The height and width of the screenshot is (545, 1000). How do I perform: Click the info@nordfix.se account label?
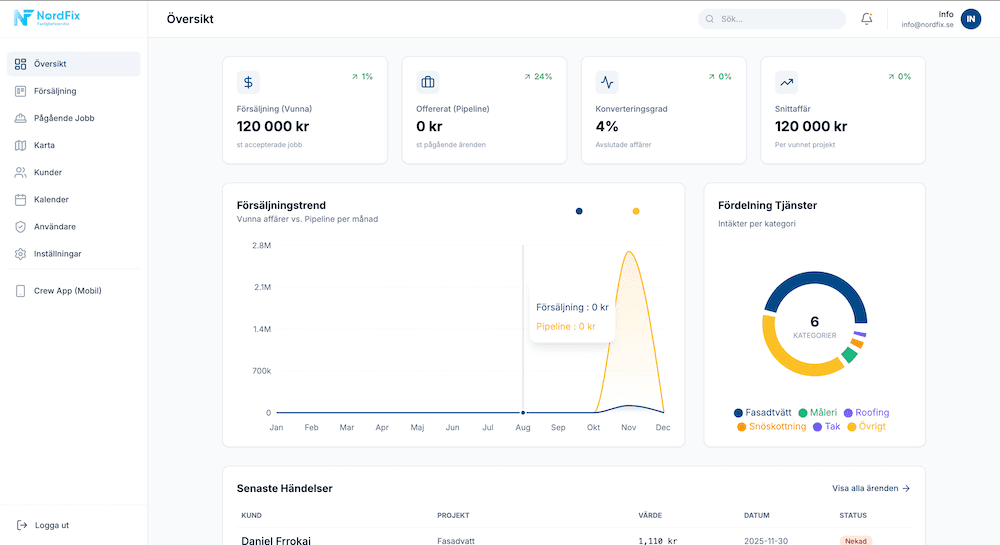tap(927, 25)
